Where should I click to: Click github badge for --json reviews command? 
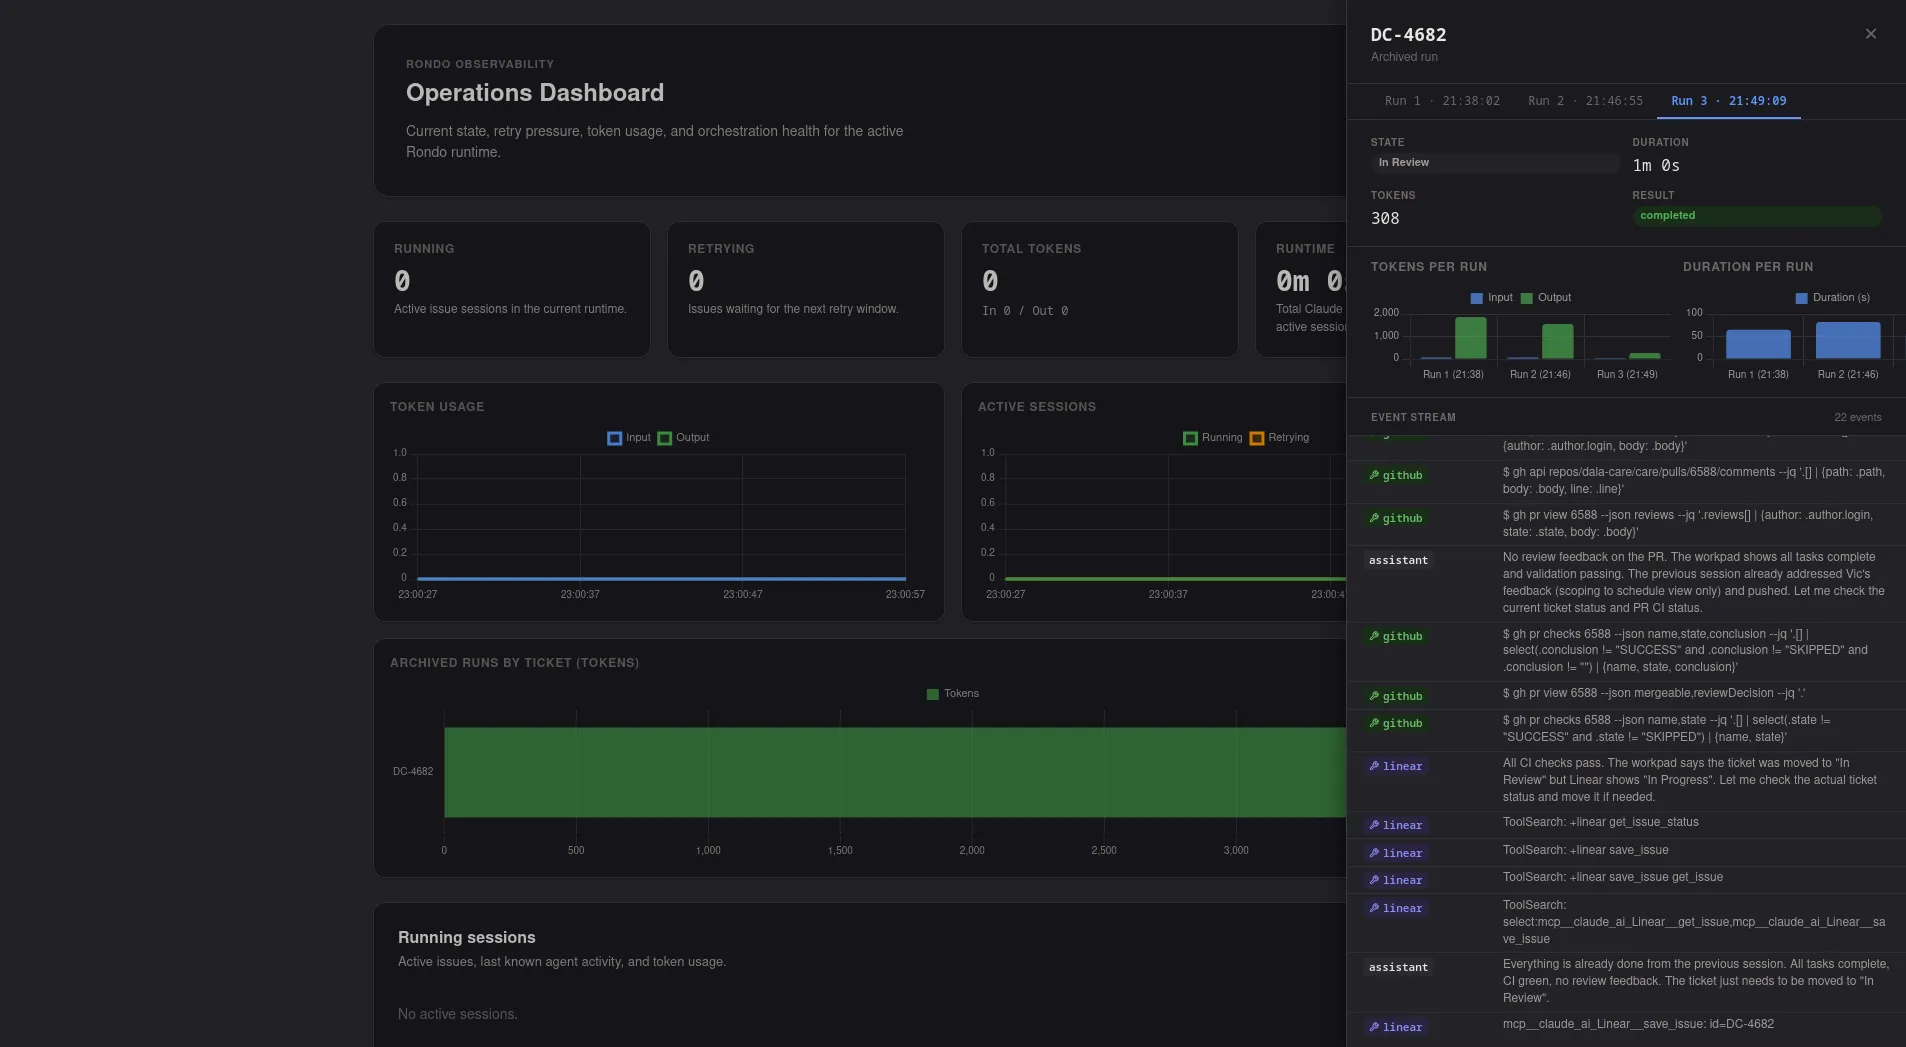click(x=1396, y=519)
